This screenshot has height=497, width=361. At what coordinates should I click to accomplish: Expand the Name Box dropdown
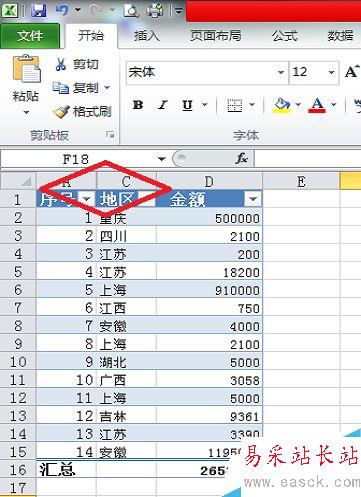point(162,159)
